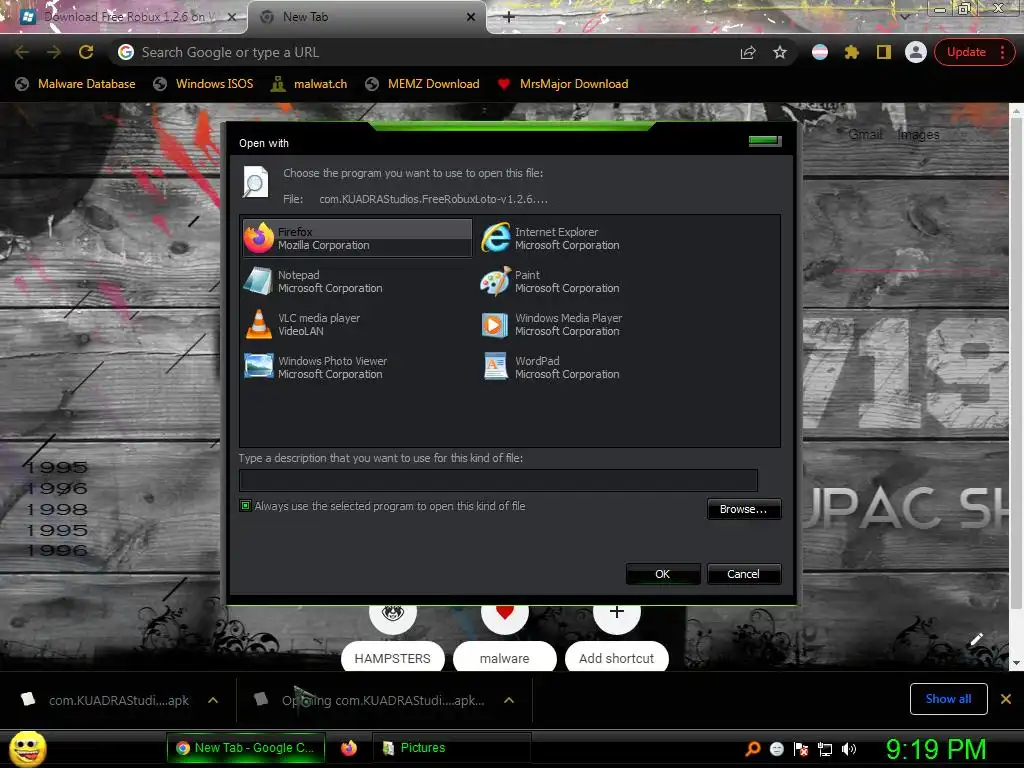Screen dimensions: 1024x768
Task: Reload the page in Chrome
Action: [86, 52]
